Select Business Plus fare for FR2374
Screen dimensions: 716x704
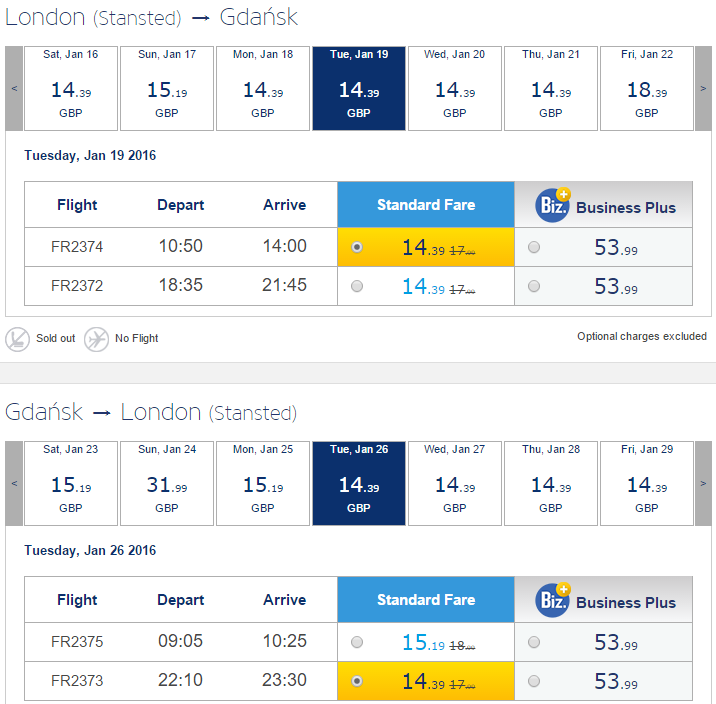click(534, 247)
